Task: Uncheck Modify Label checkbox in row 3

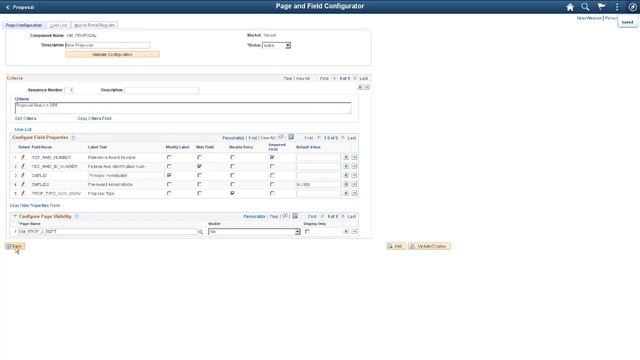Action: pos(169,175)
